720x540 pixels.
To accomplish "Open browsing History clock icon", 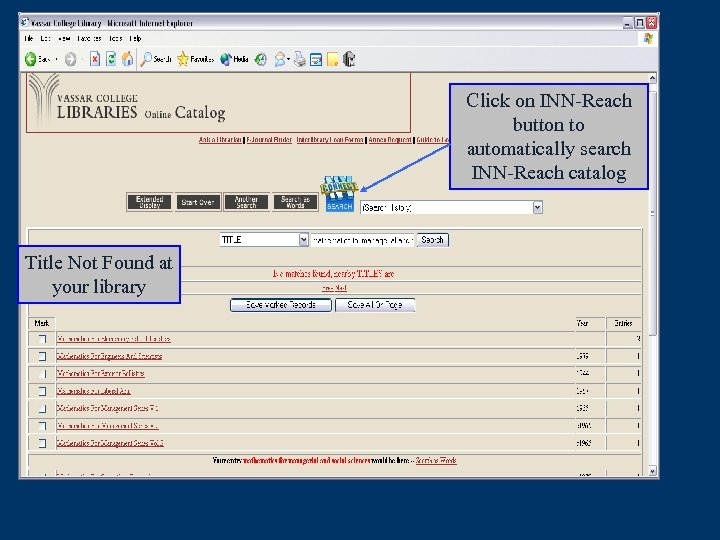I will coord(260,59).
